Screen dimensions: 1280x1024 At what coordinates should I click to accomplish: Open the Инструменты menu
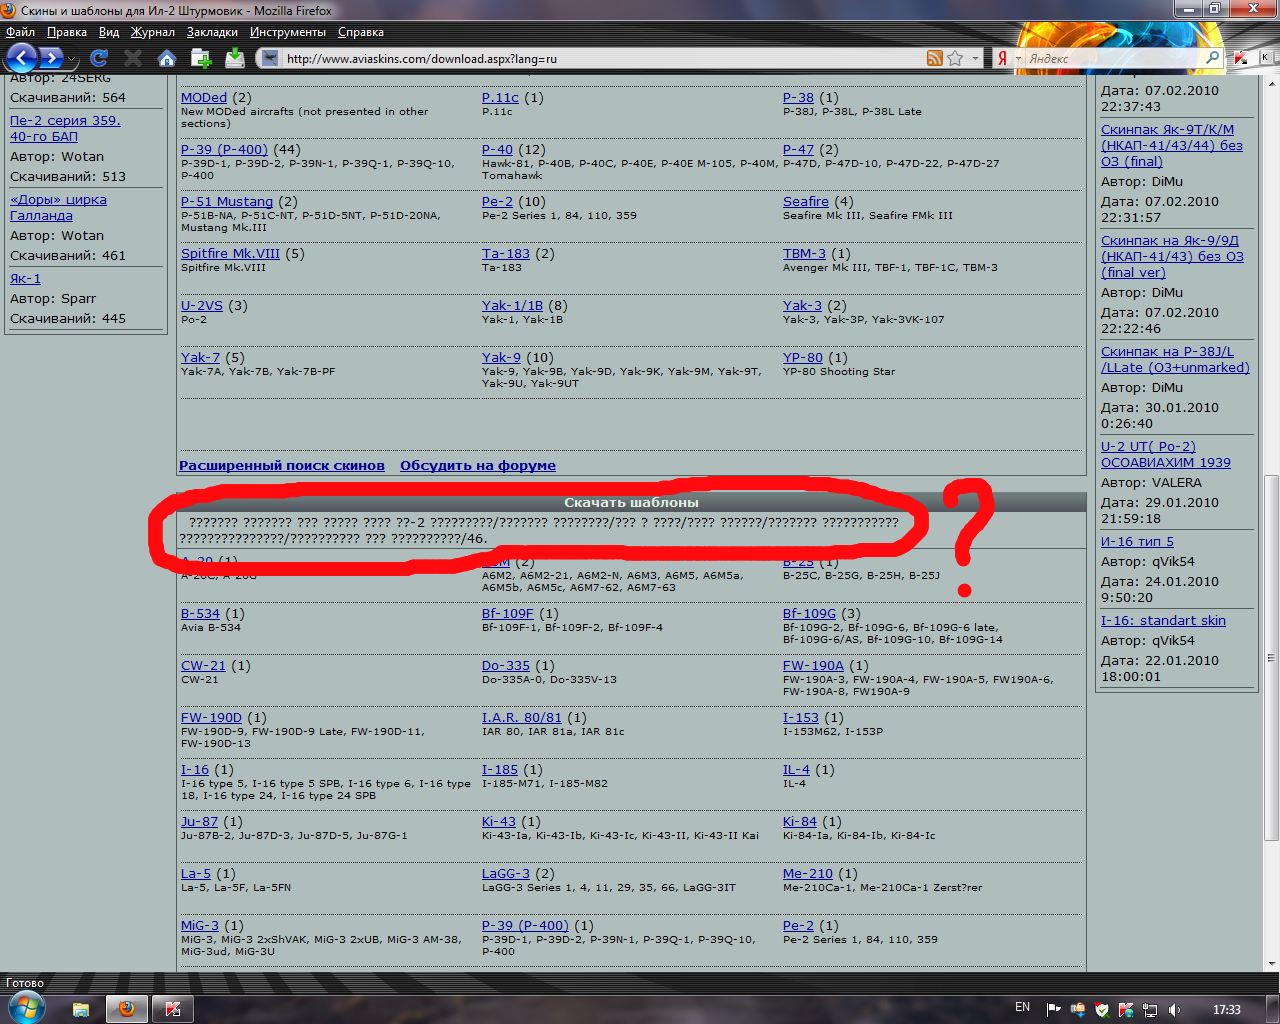click(x=288, y=32)
